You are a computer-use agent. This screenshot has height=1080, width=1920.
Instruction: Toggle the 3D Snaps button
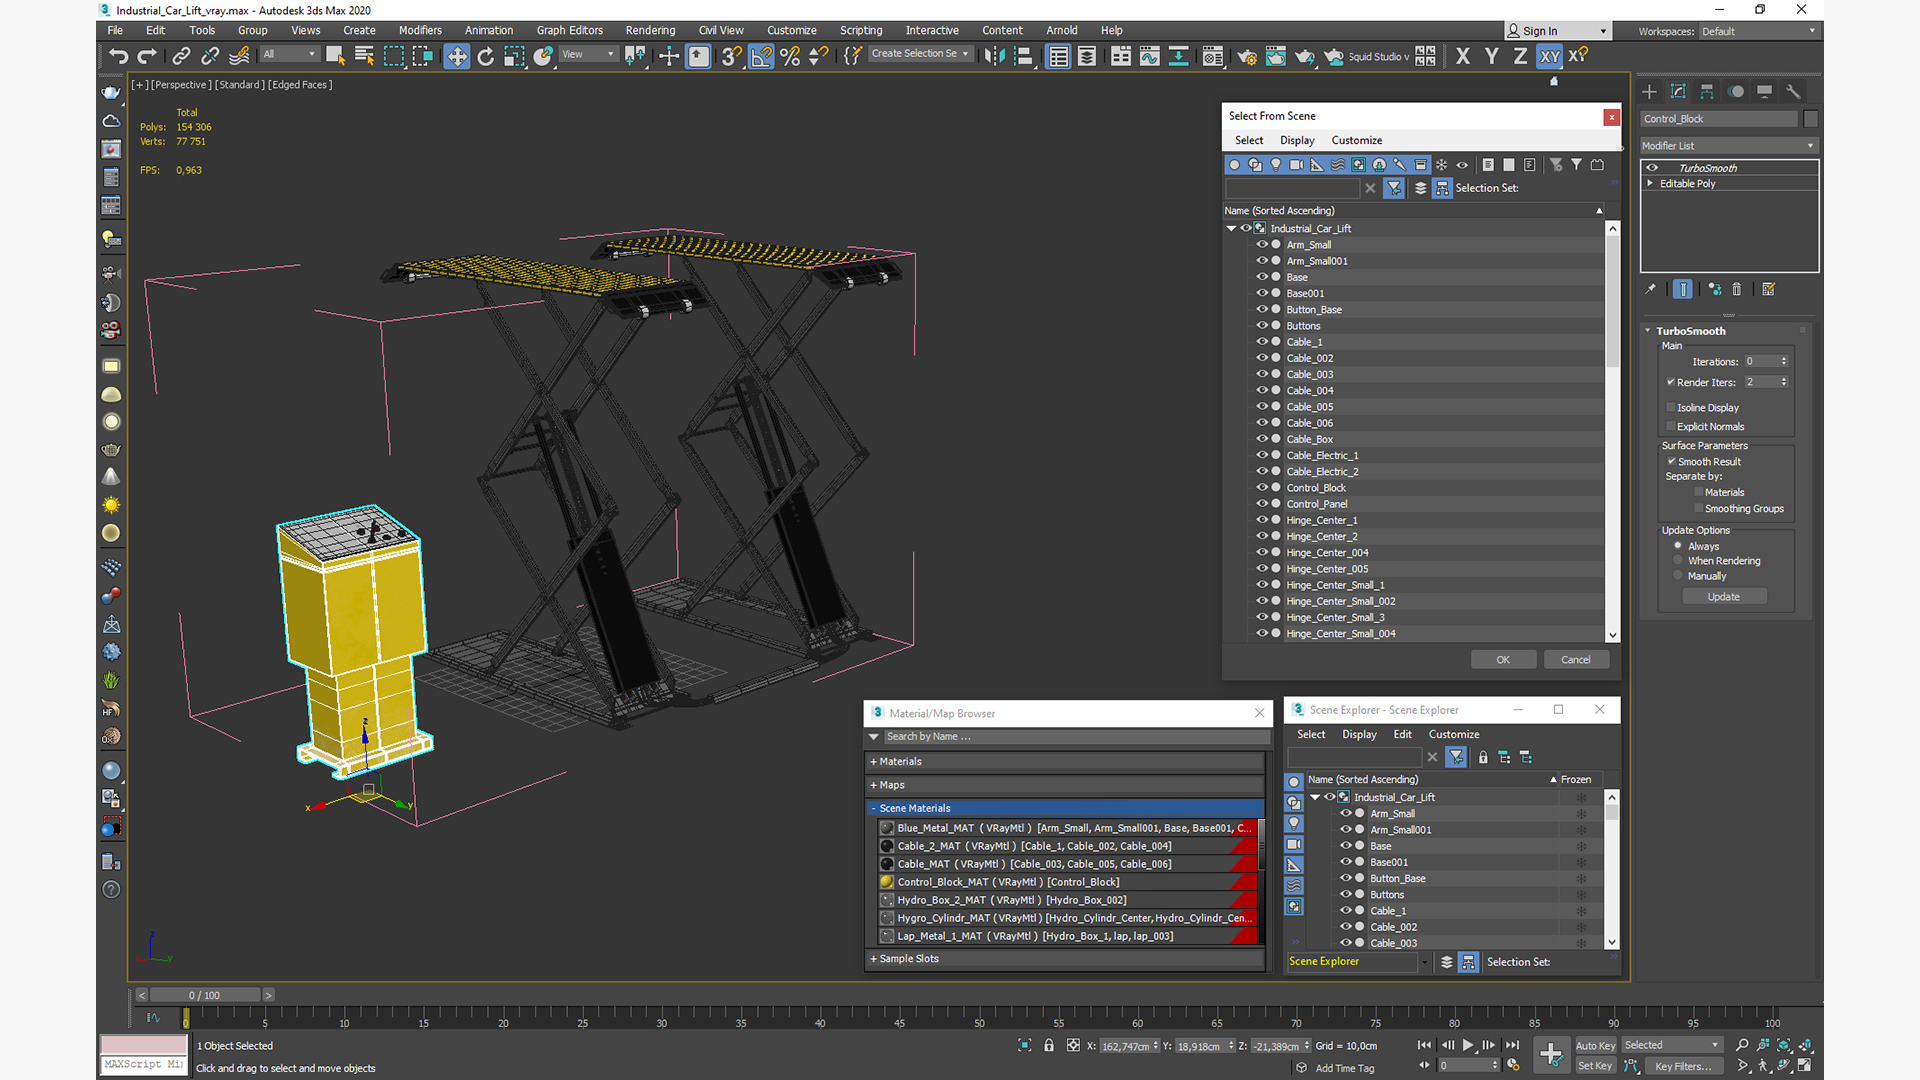click(732, 56)
